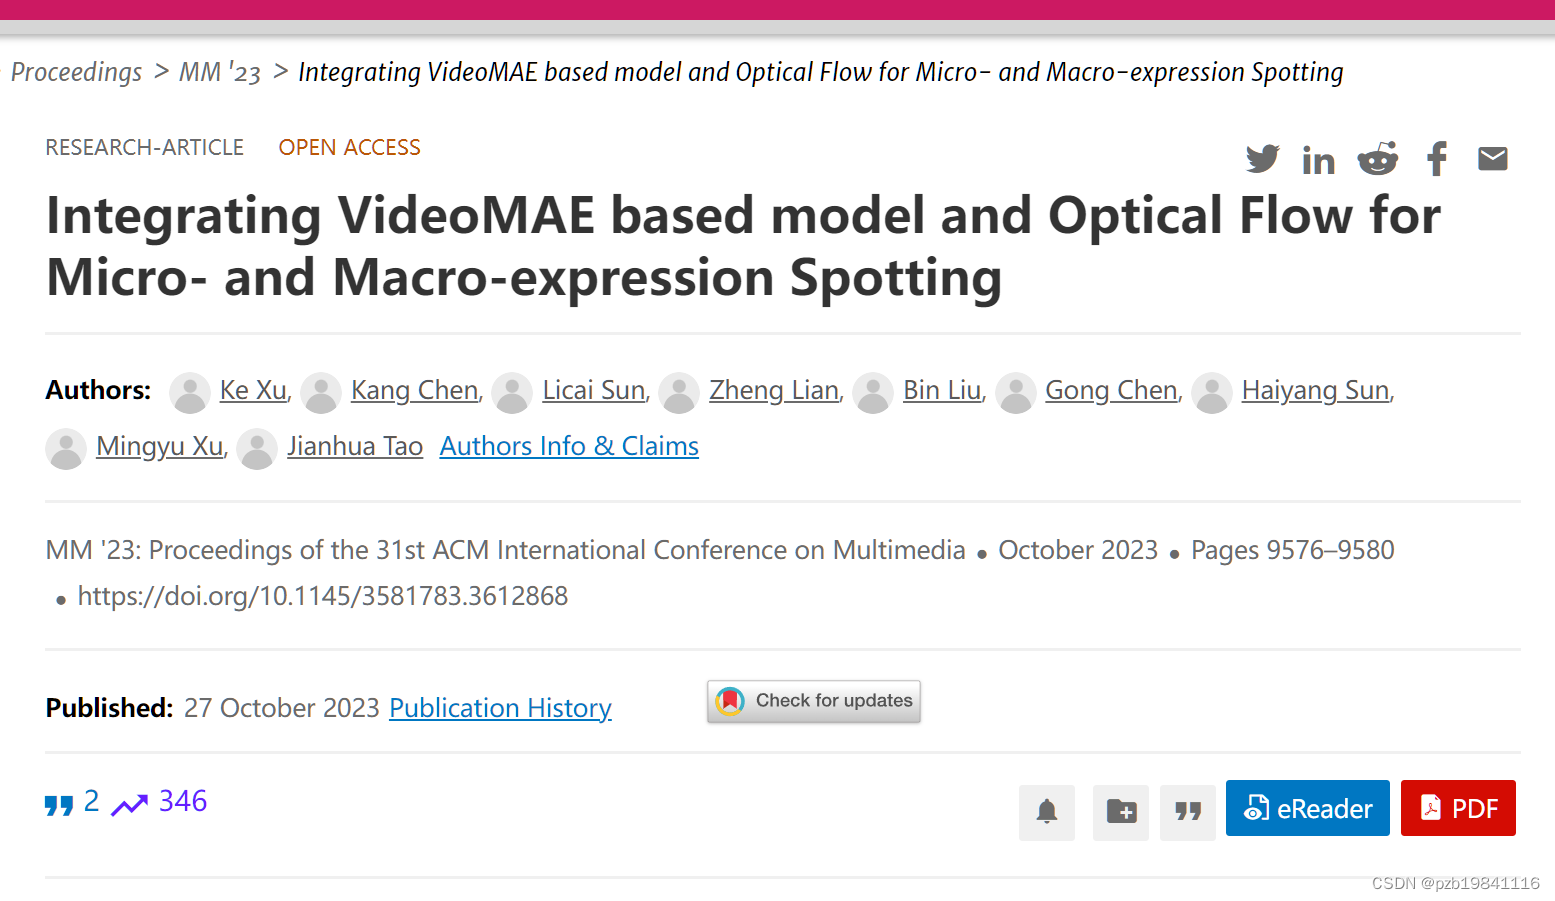Open Haiyang Sun's author avatar
The height and width of the screenshot is (901, 1555).
(1212, 393)
